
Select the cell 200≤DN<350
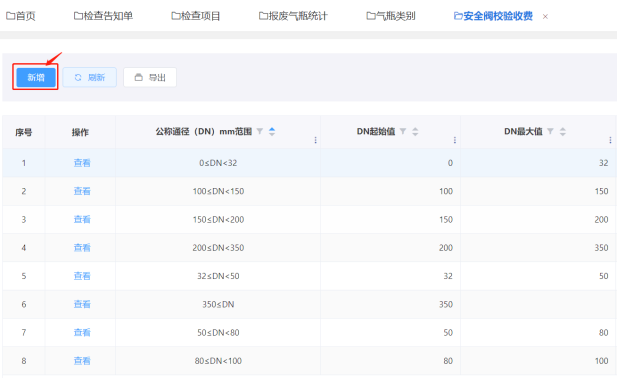point(218,248)
